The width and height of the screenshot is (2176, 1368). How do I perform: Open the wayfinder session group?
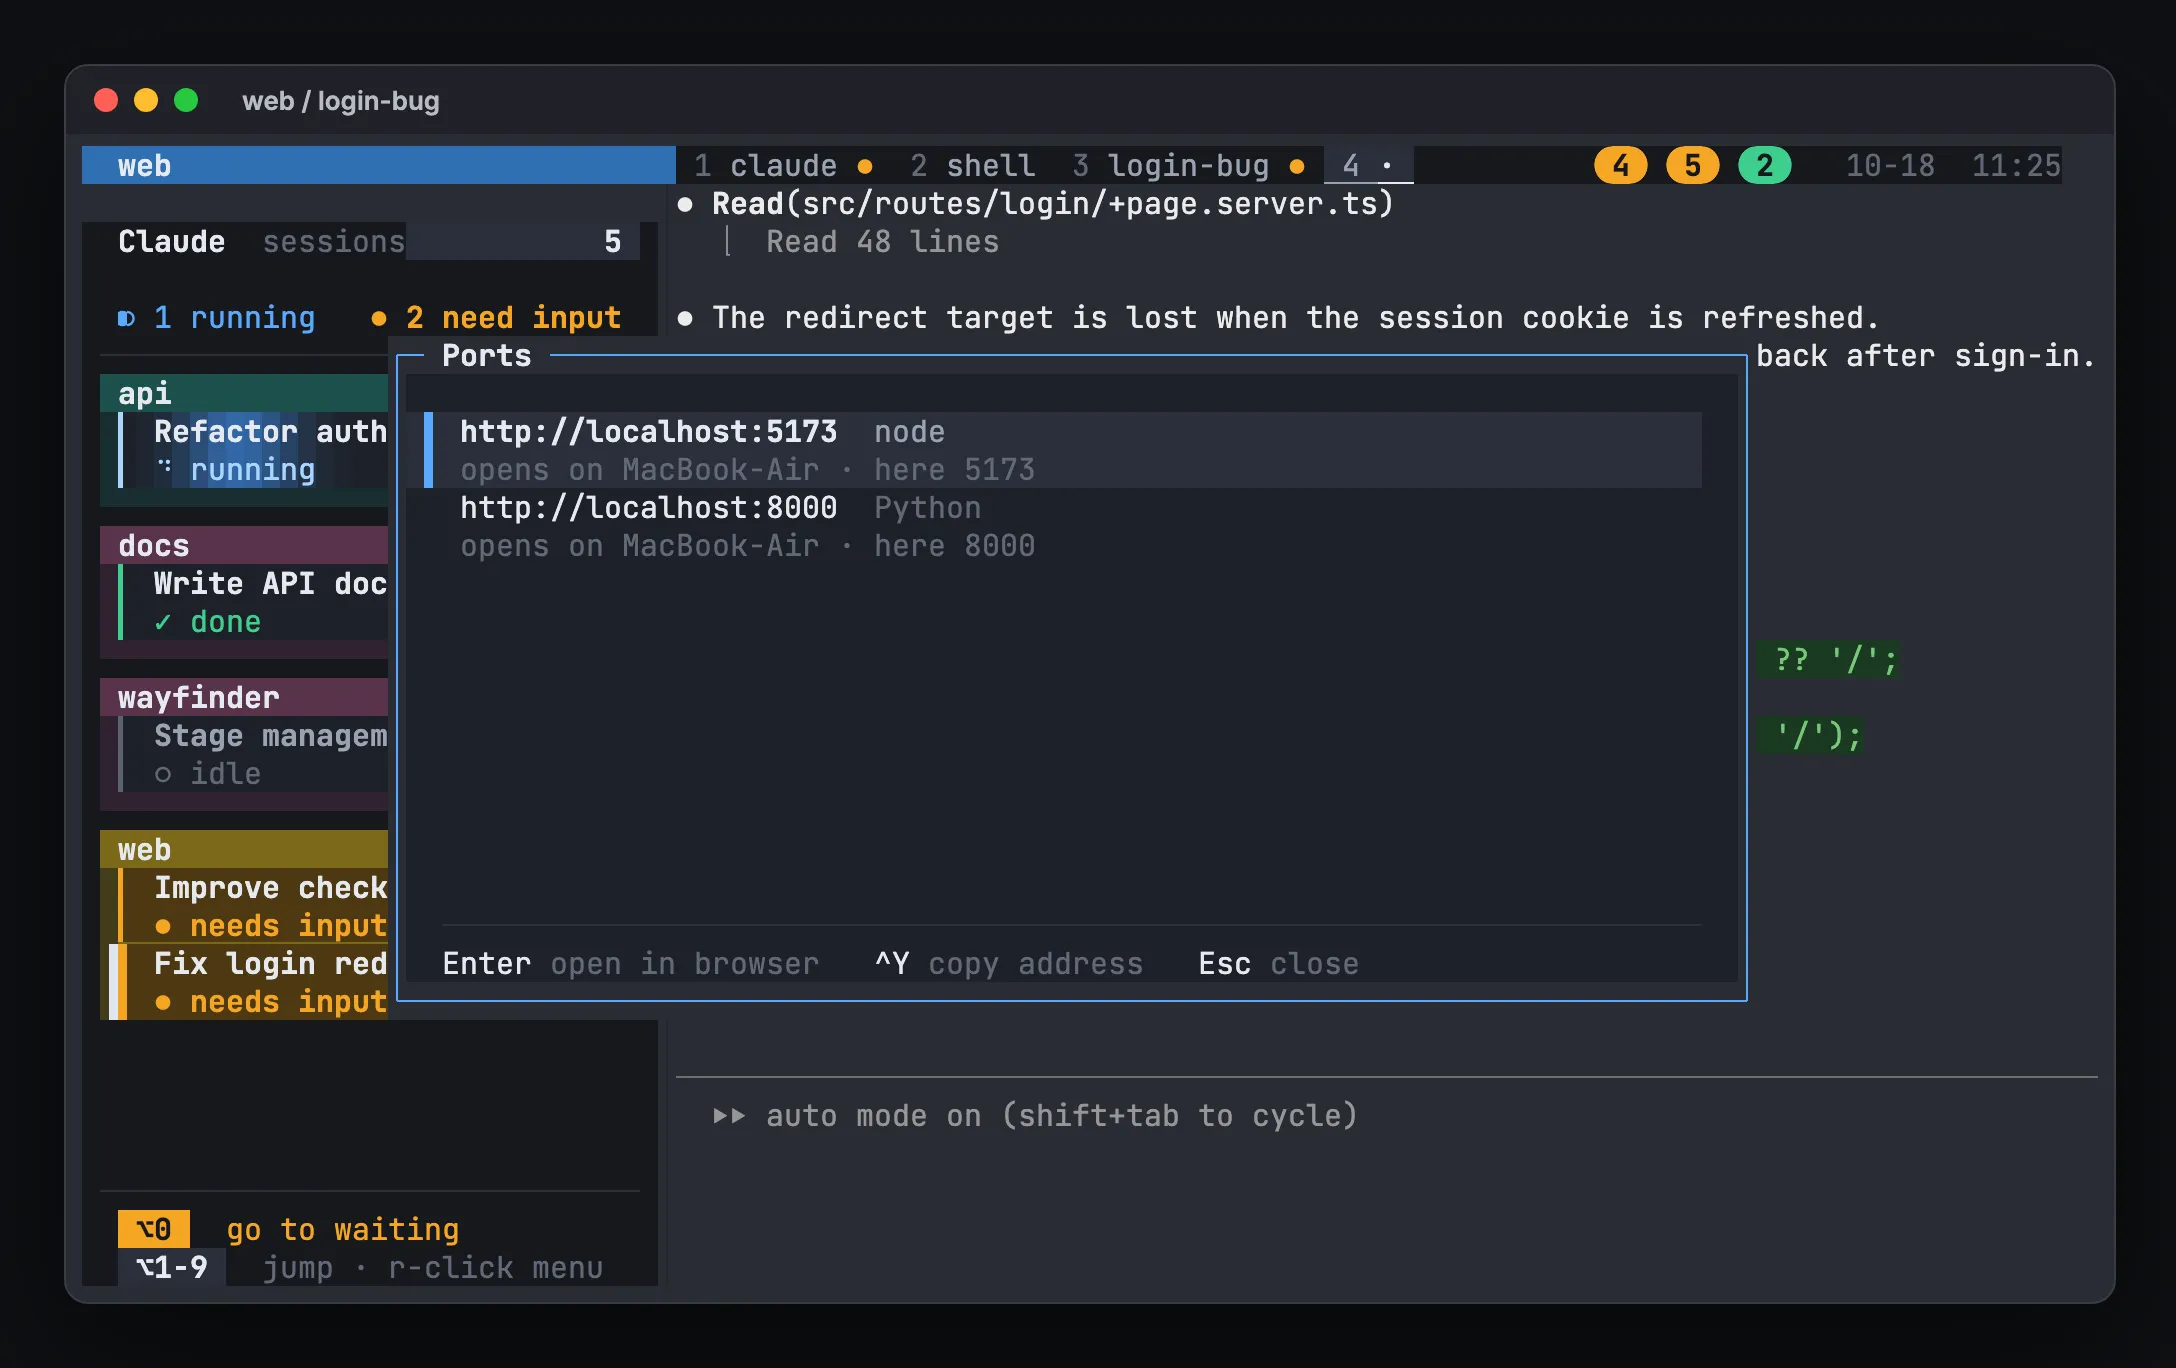click(x=244, y=697)
